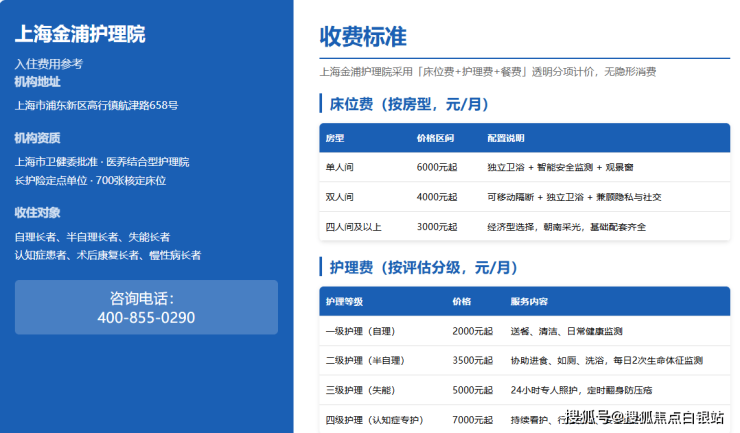The height and width of the screenshot is (433, 740).
Task: Select the 三级护理（失能） cell
Action: coord(360,391)
